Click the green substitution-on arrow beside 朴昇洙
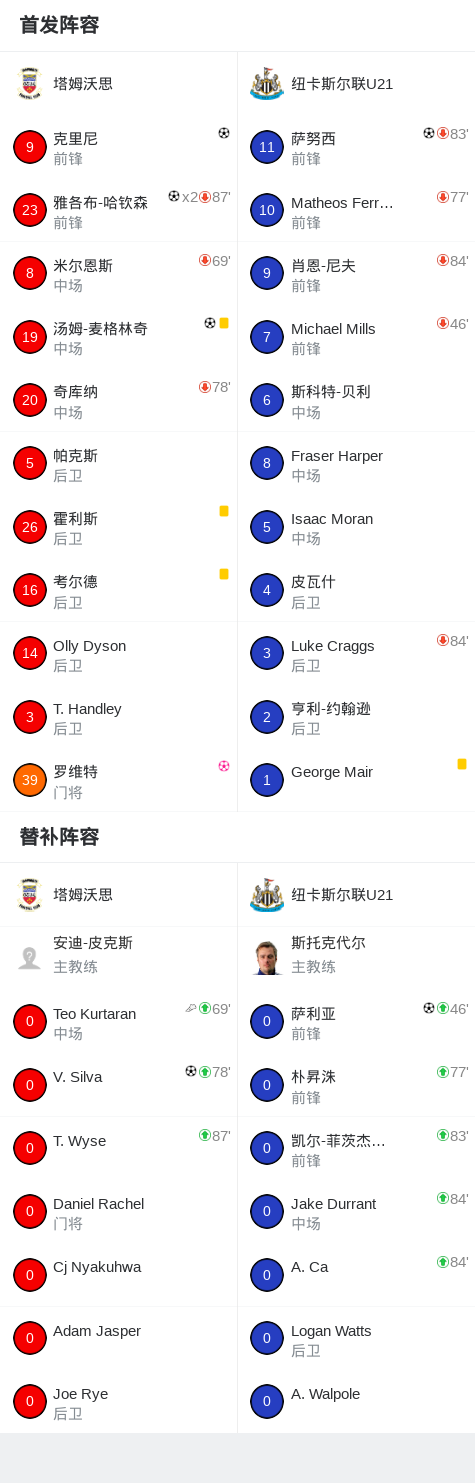This screenshot has width=475, height=1483. tap(442, 1072)
